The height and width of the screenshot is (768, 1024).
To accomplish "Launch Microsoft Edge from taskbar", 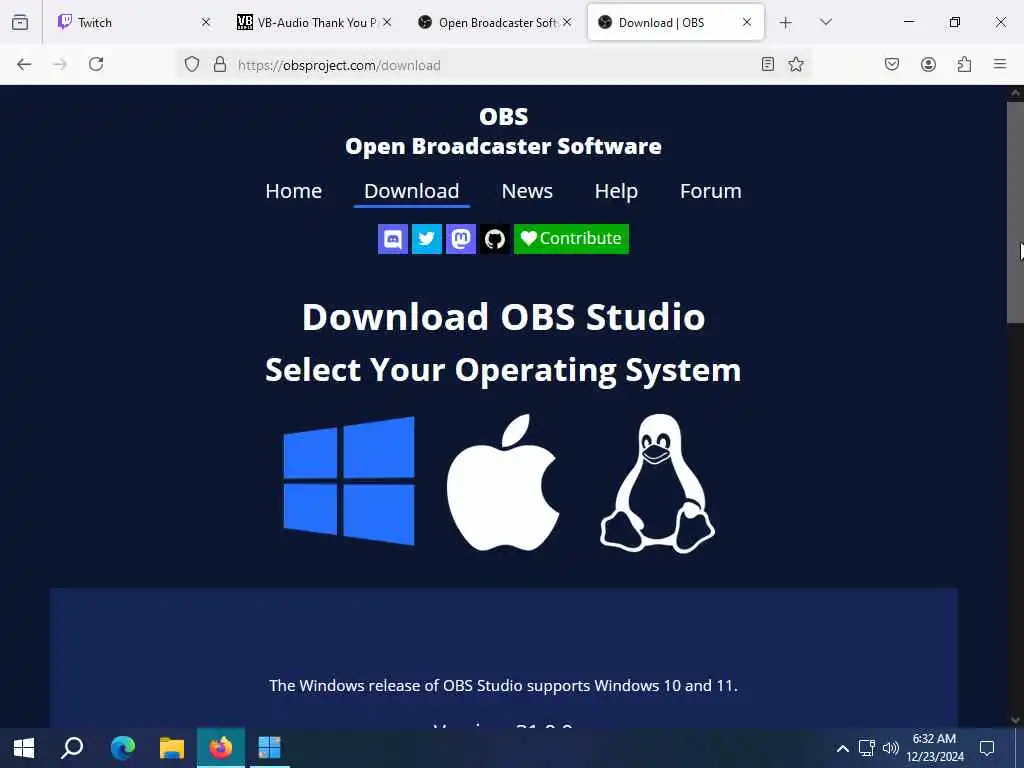I will click(x=123, y=748).
